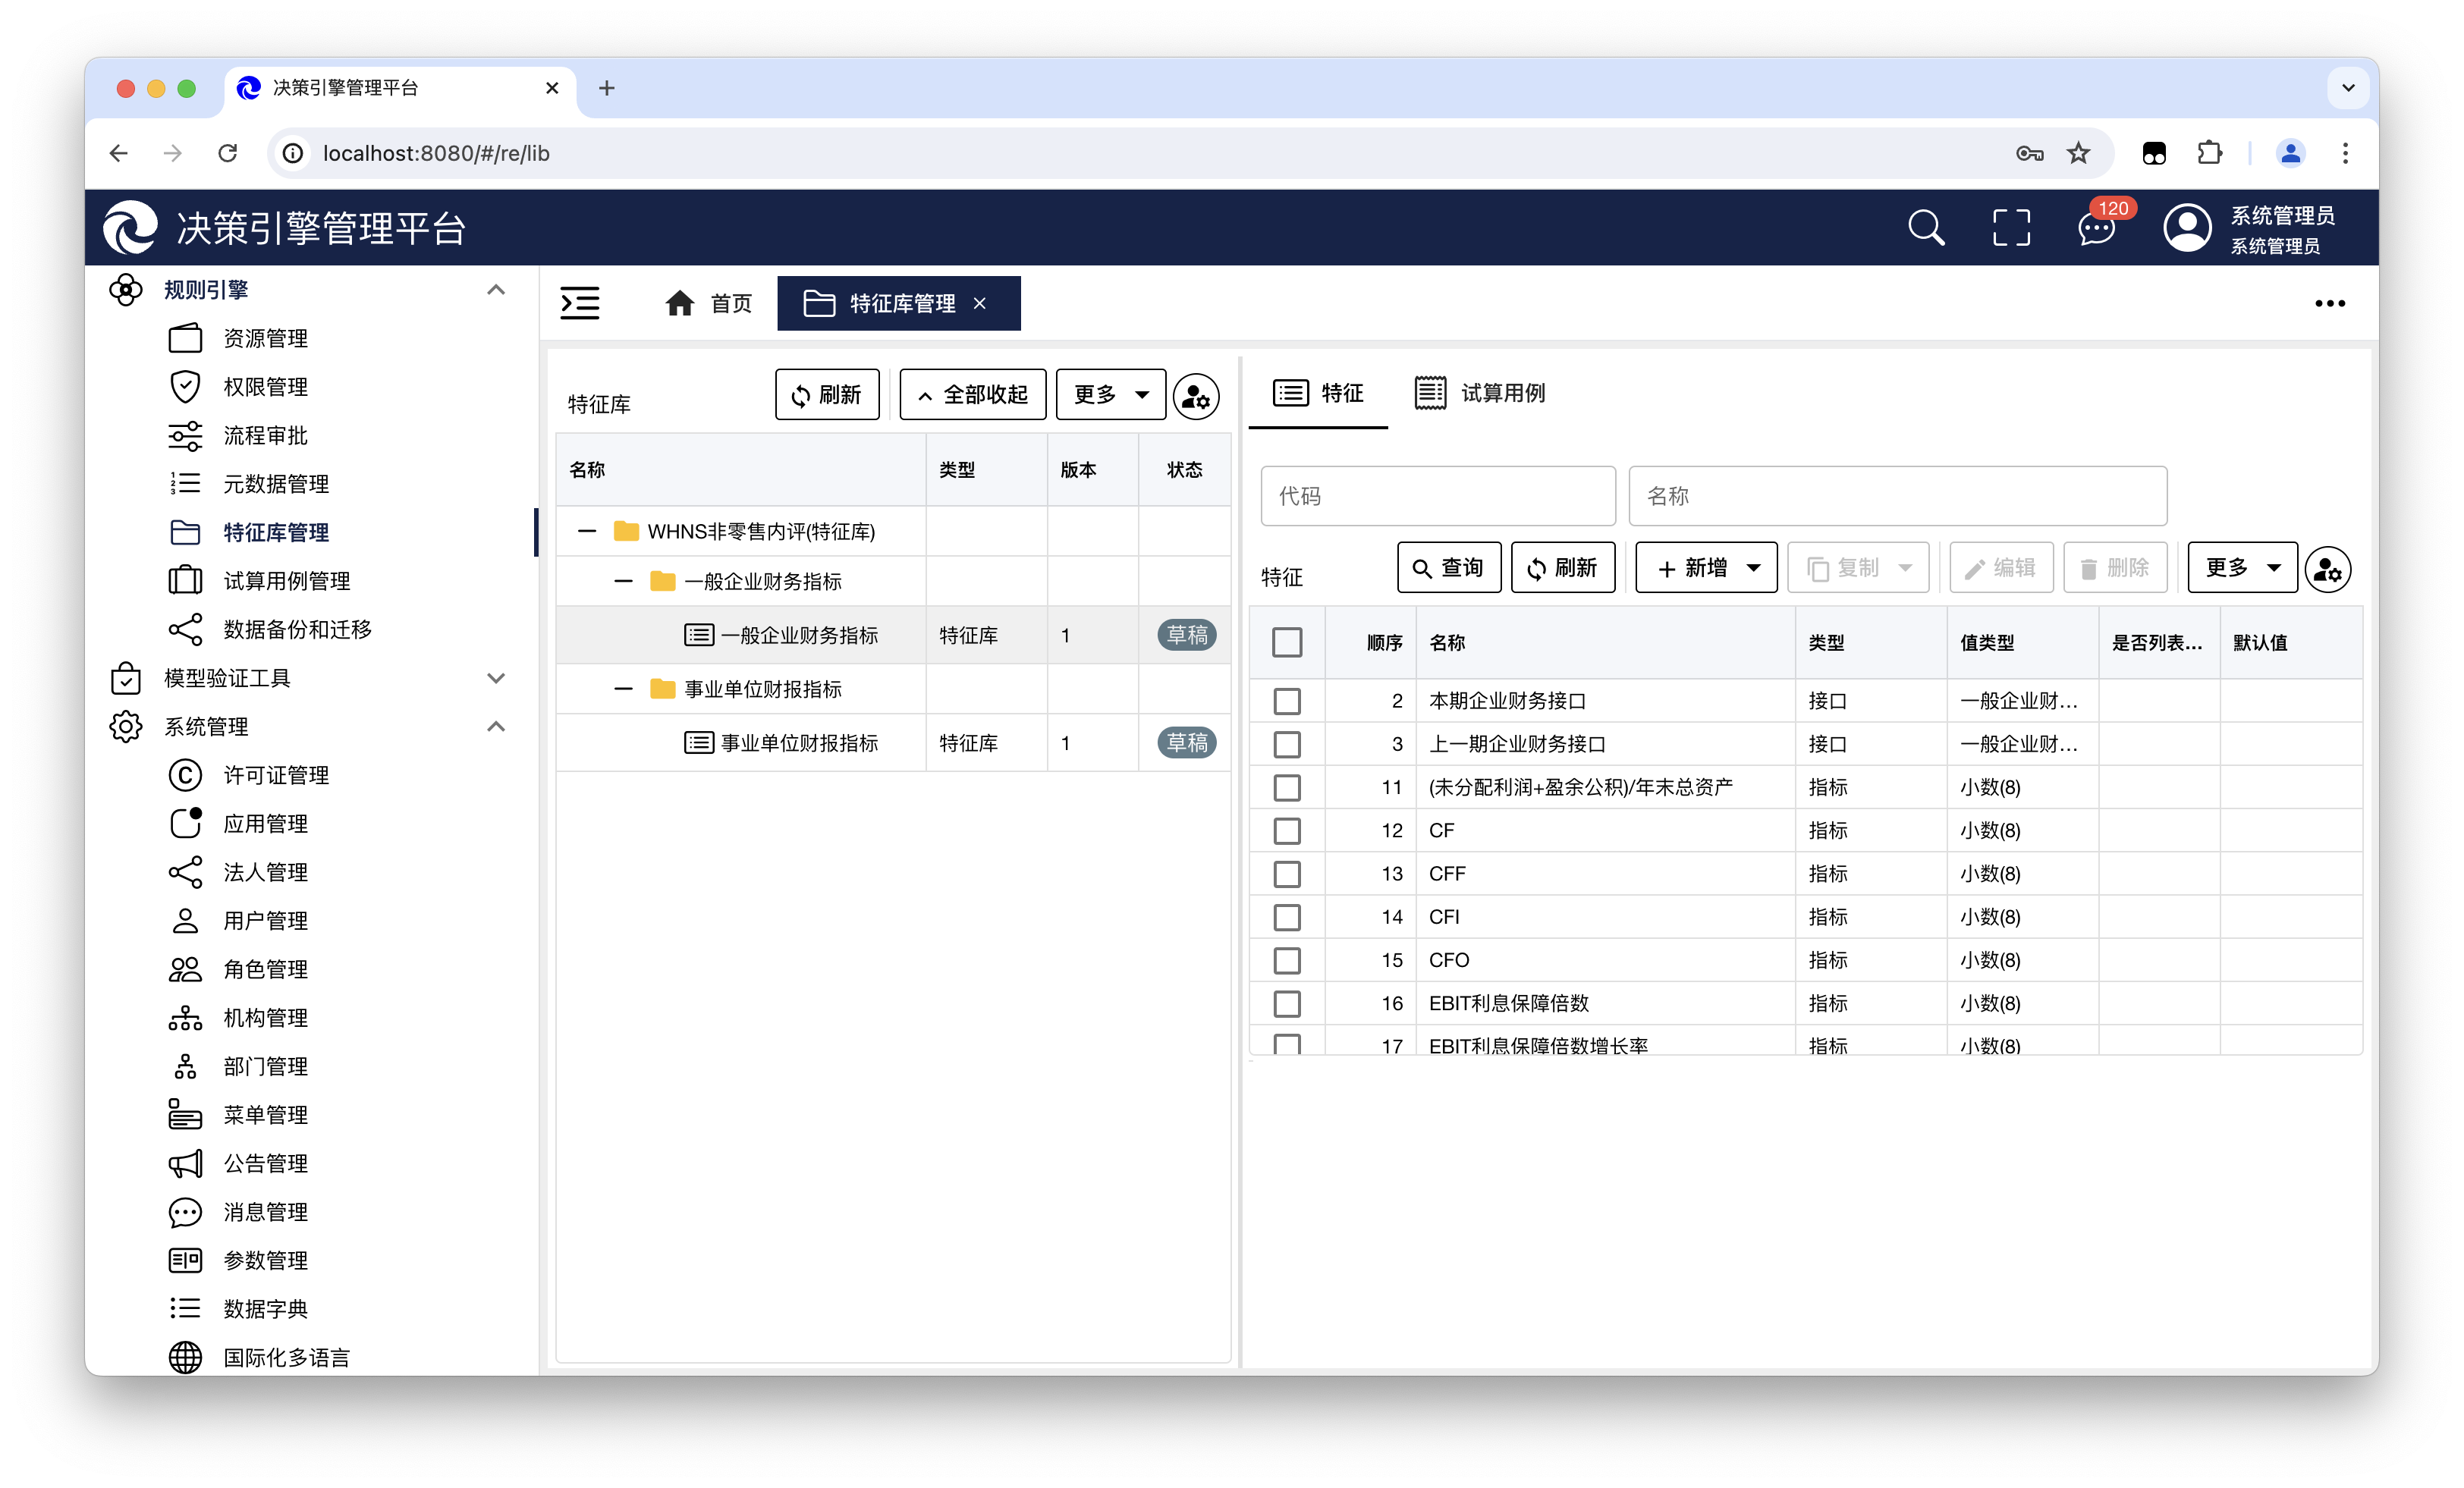Toggle fullscreen mode icon in header
2464x1488 pixels.
pos(2011,228)
